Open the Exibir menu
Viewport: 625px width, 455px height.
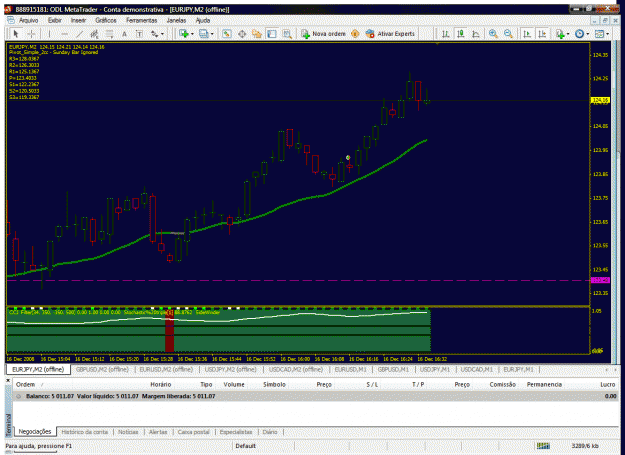pos(55,20)
